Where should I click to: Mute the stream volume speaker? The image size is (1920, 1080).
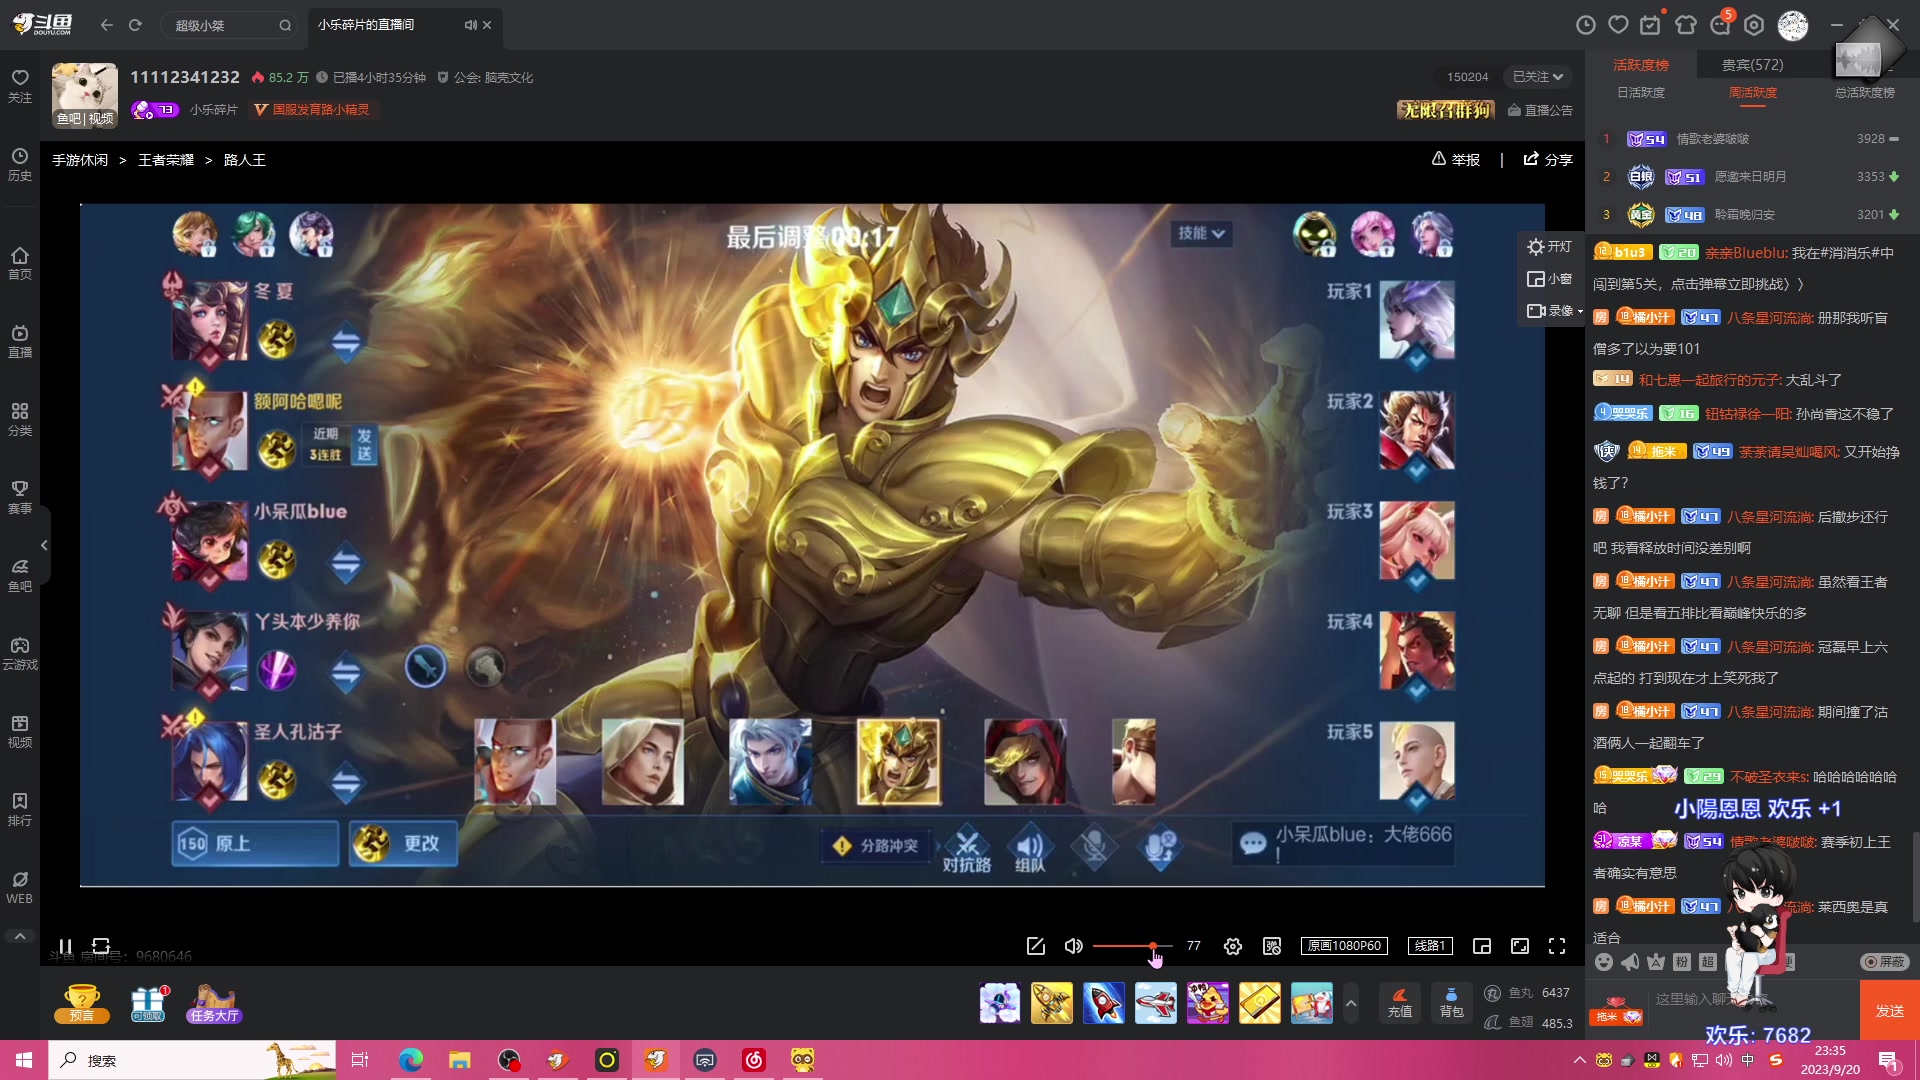click(1074, 946)
